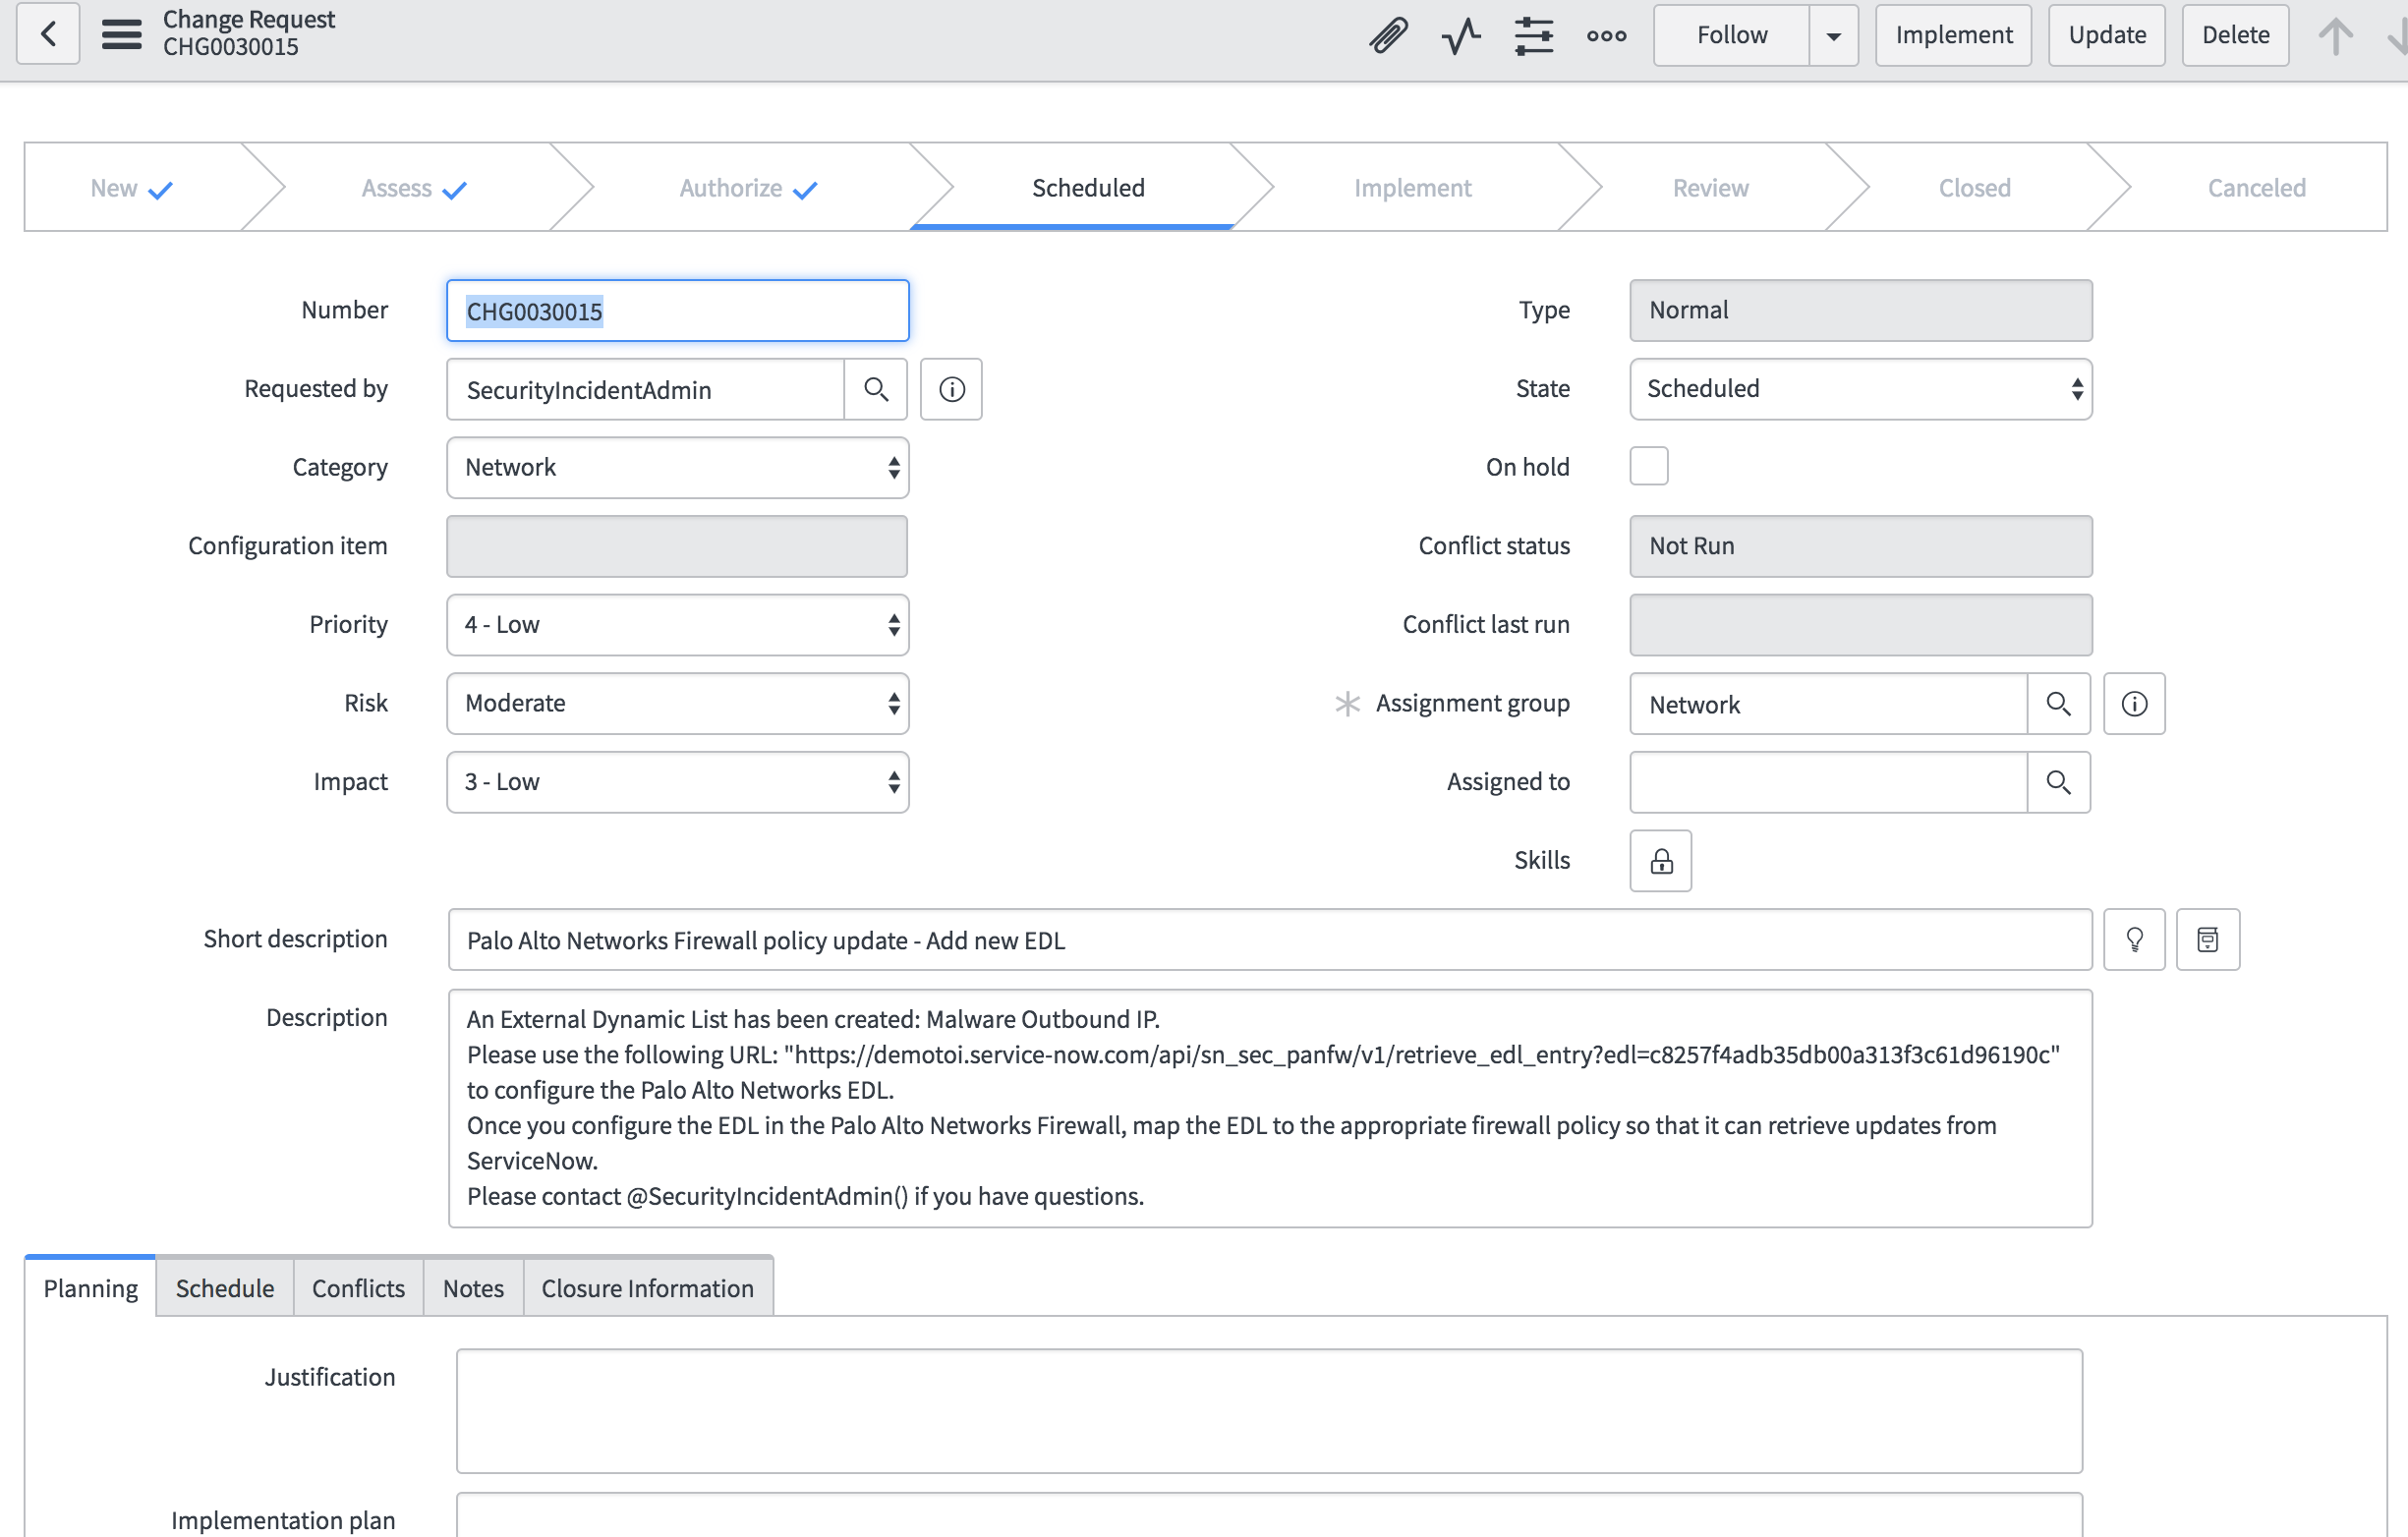Focus the Requested by input field

click(646, 389)
